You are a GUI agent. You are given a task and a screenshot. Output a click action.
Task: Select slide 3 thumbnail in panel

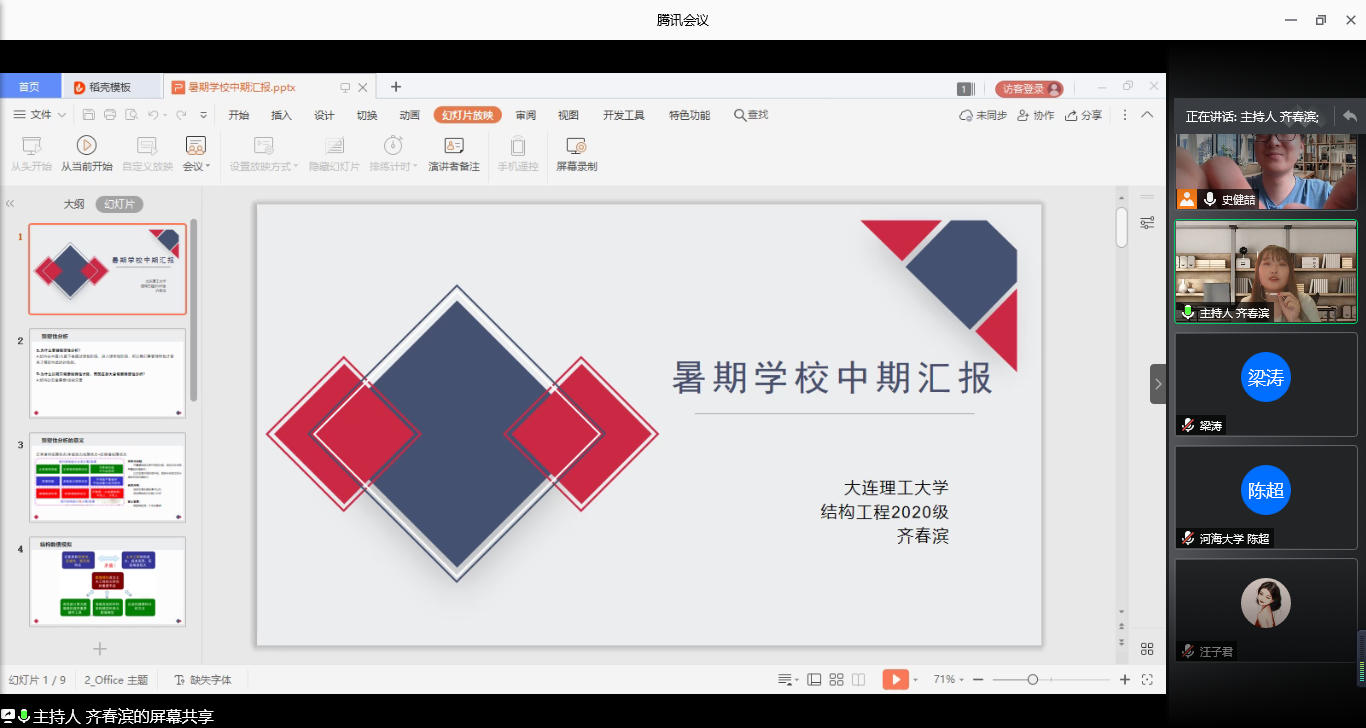pos(107,478)
